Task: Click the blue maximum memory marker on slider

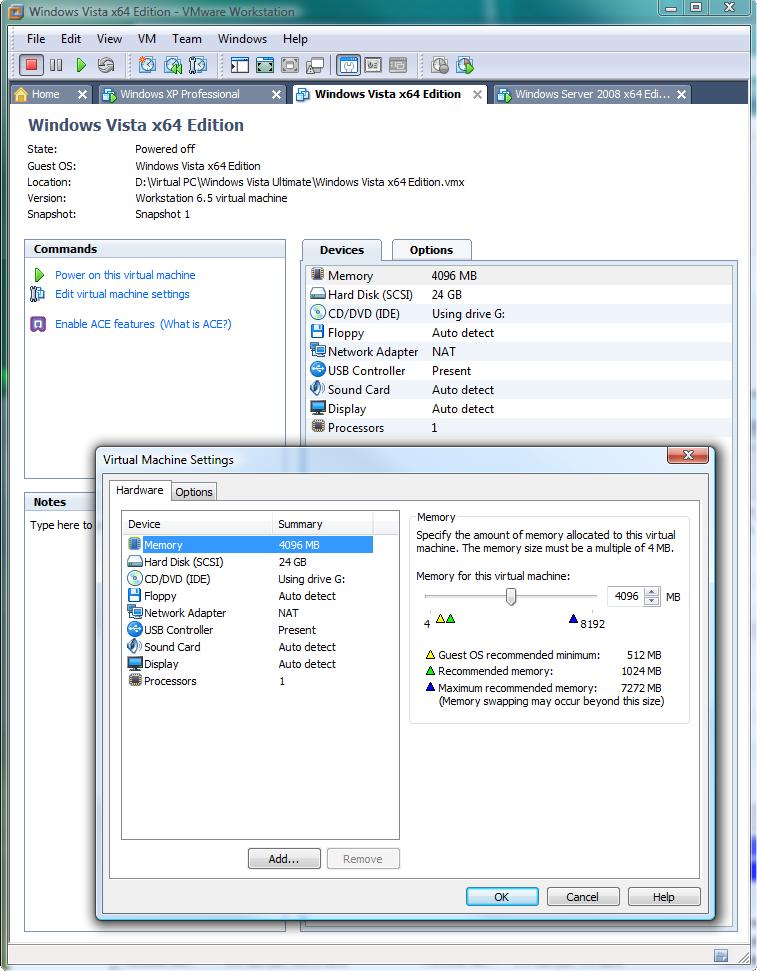Action: pyautogui.click(x=573, y=619)
